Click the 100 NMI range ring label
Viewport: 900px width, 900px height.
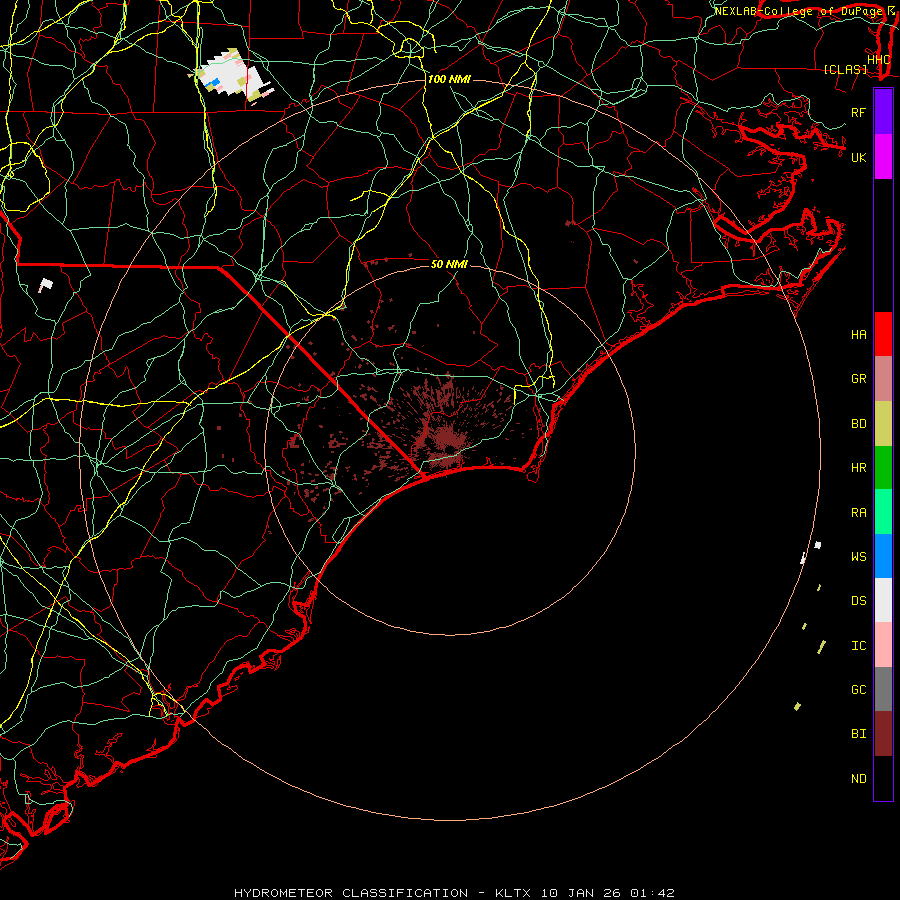[x=449, y=79]
